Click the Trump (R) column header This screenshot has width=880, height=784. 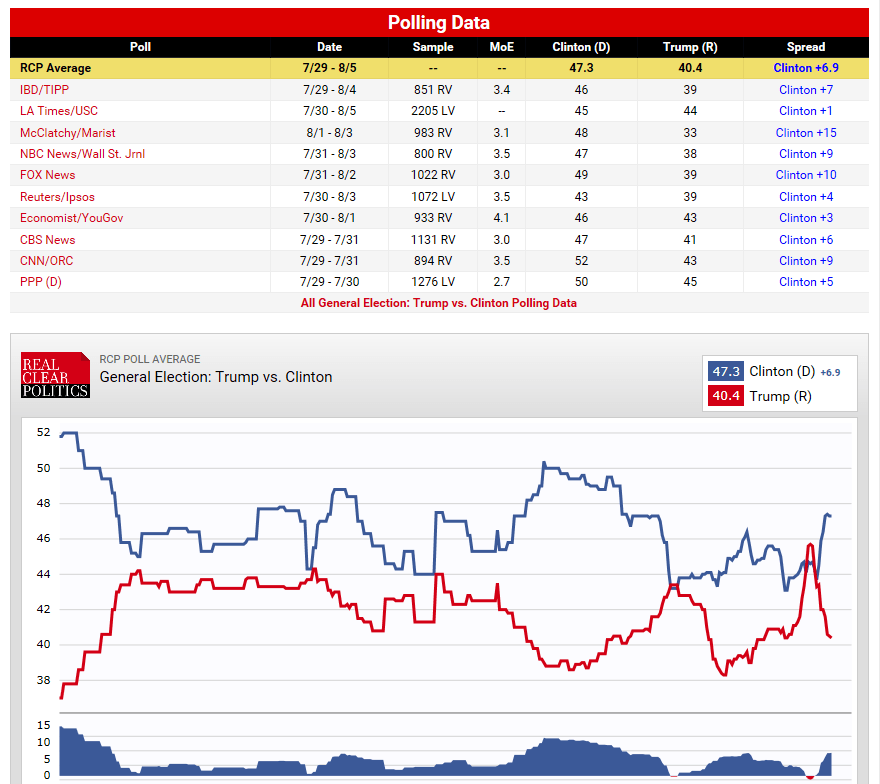click(690, 47)
